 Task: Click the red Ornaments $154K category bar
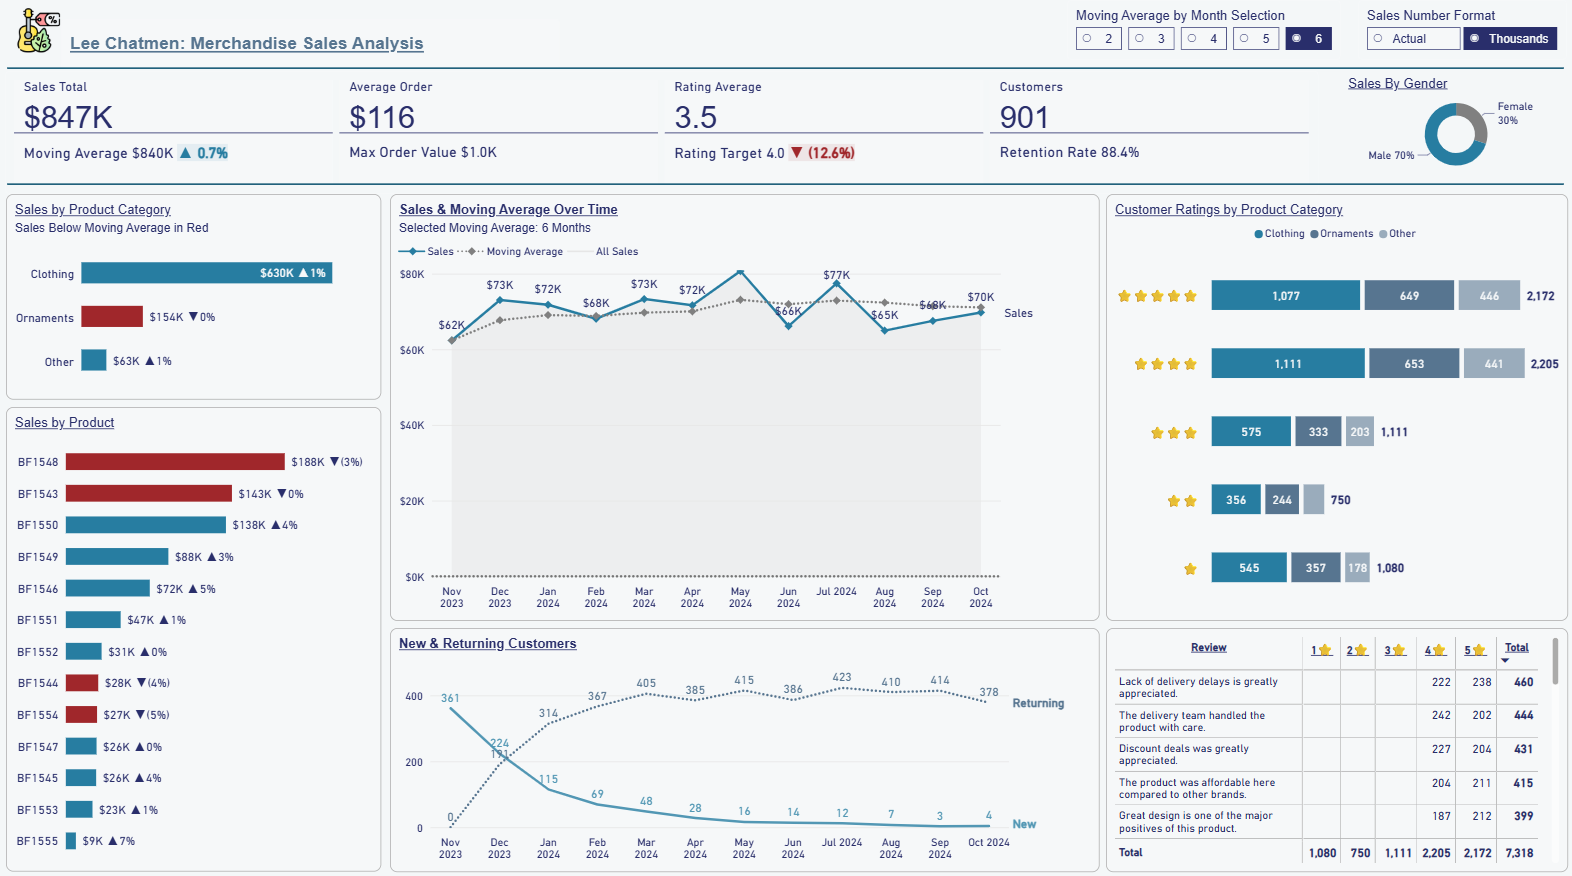coord(112,317)
